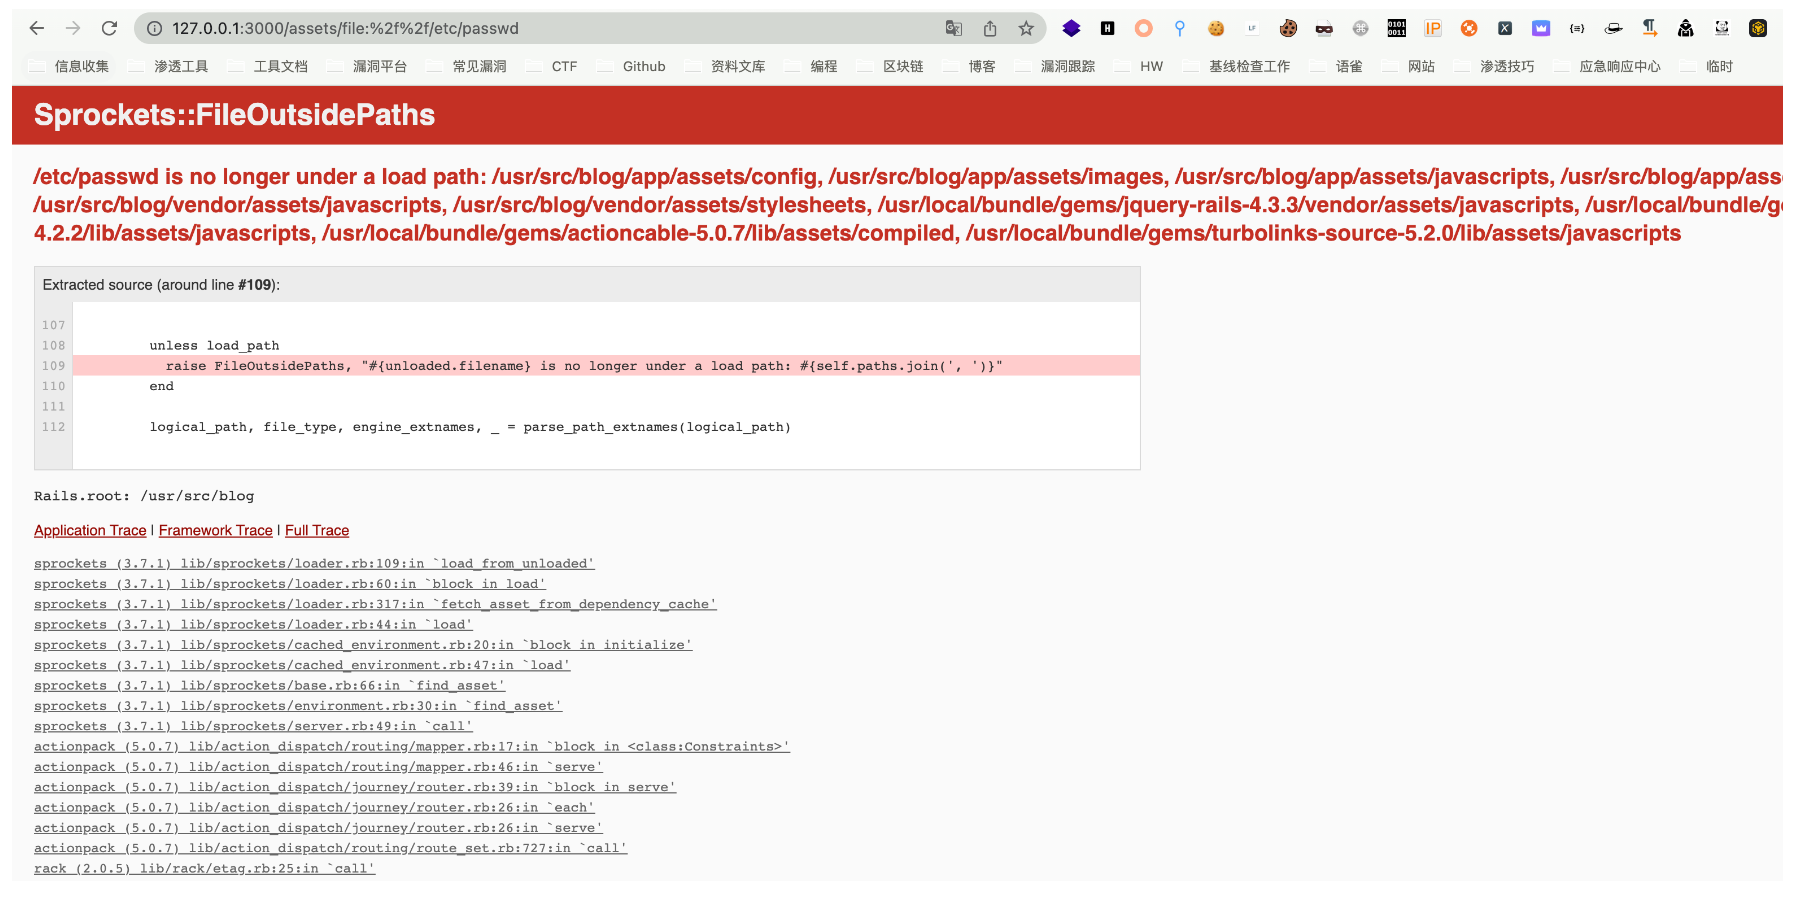Reload the current page
The height and width of the screenshot is (902, 1795).
click(x=110, y=28)
